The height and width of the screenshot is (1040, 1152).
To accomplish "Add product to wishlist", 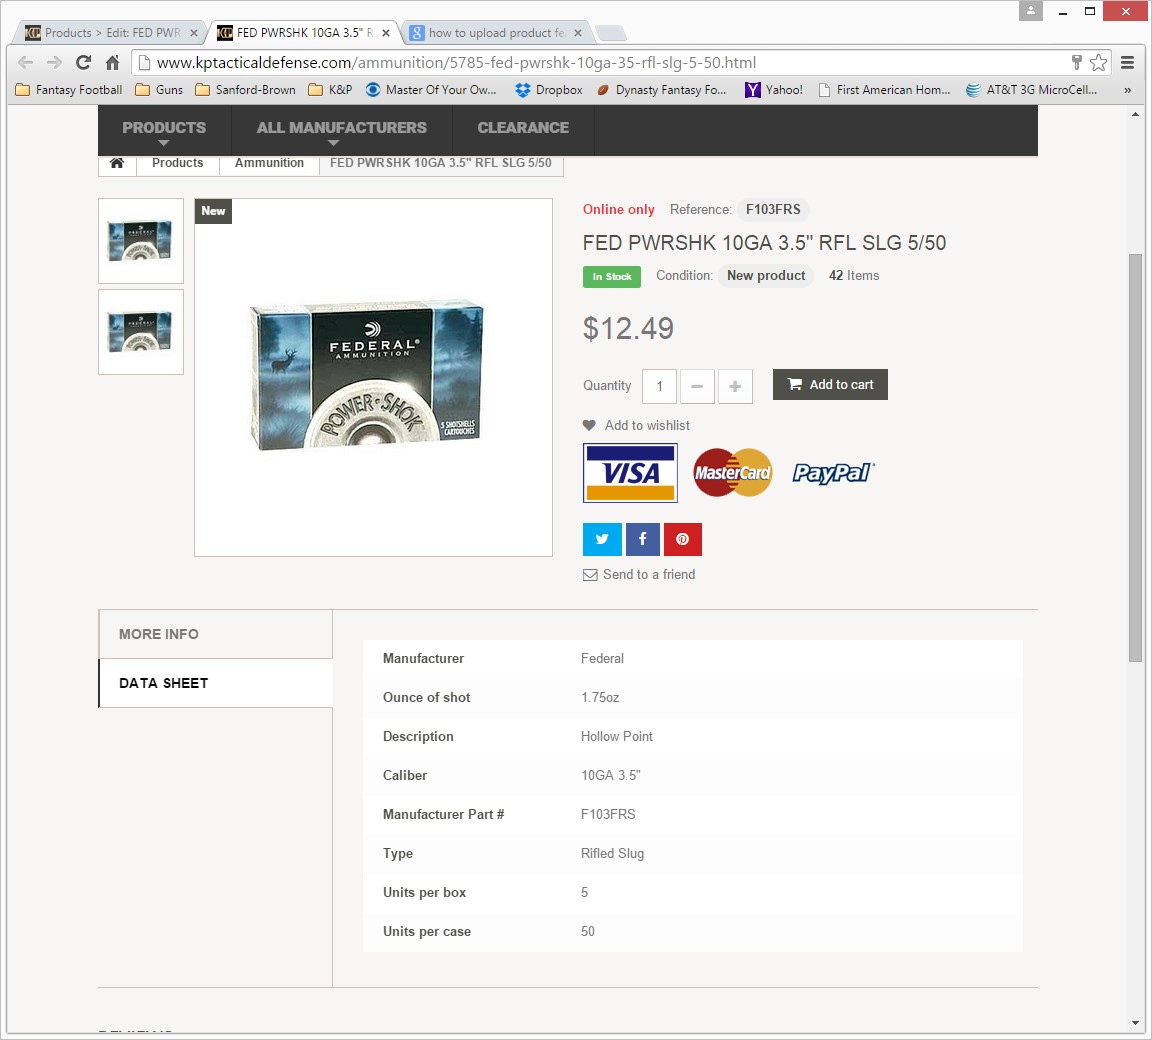I will click(636, 425).
